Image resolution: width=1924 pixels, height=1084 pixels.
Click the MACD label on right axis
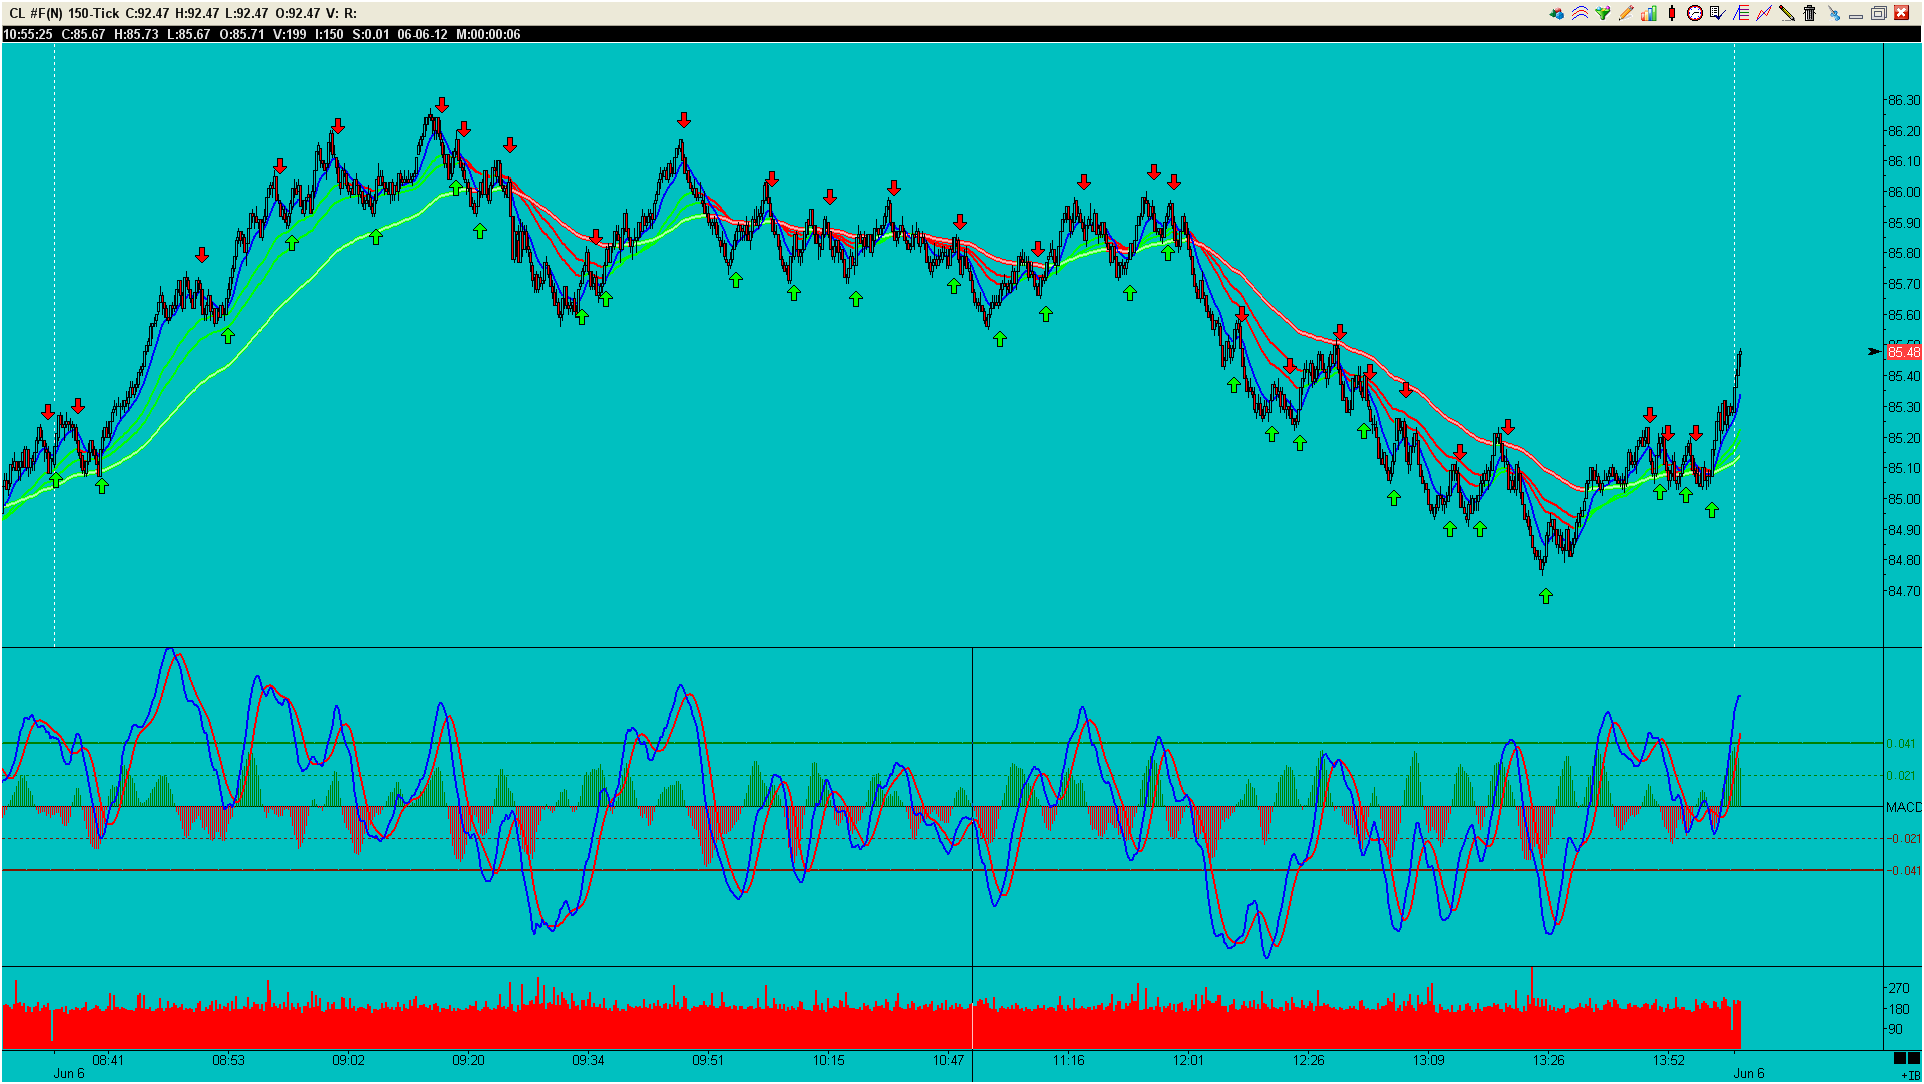point(1904,807)
